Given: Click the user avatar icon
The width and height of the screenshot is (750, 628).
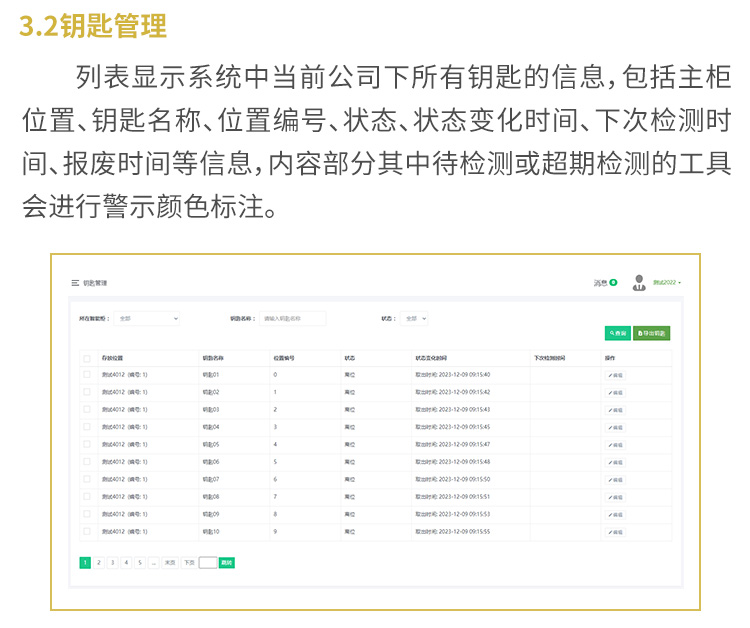Looking at the screenshot, I should pos(639,283).
